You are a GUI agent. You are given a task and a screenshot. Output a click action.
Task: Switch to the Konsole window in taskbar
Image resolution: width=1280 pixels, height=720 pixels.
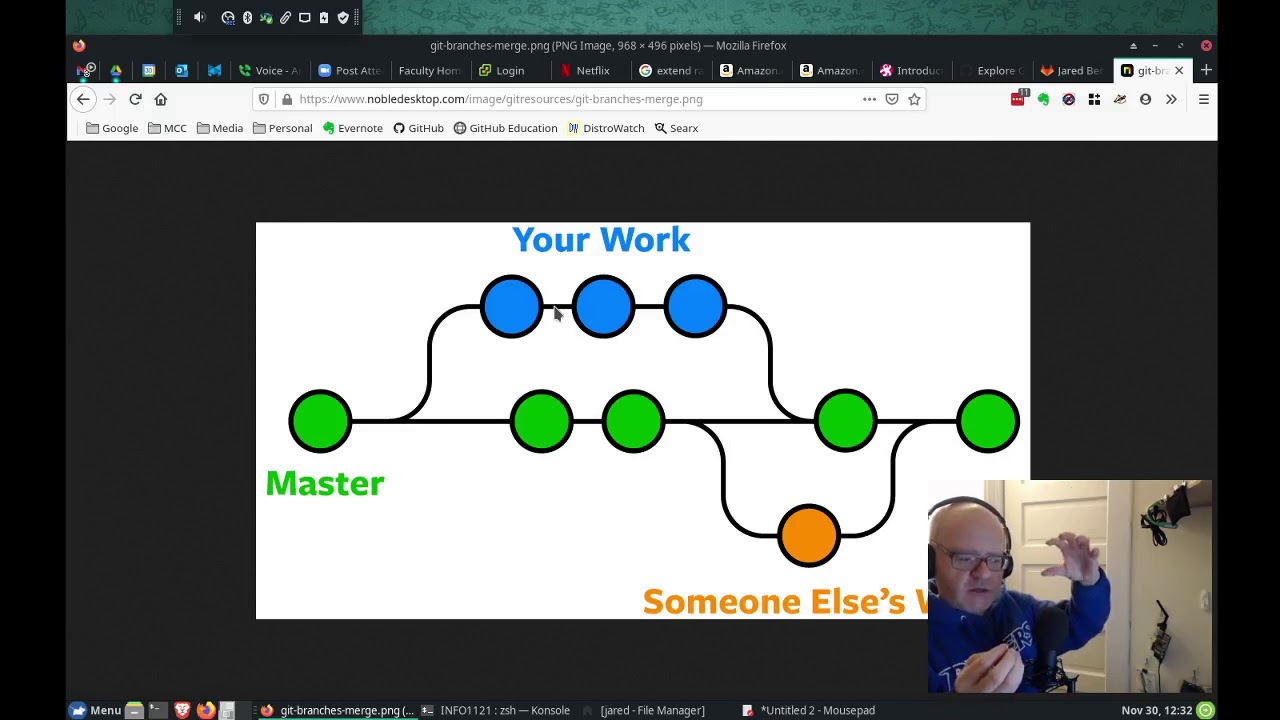coord(496,710)
